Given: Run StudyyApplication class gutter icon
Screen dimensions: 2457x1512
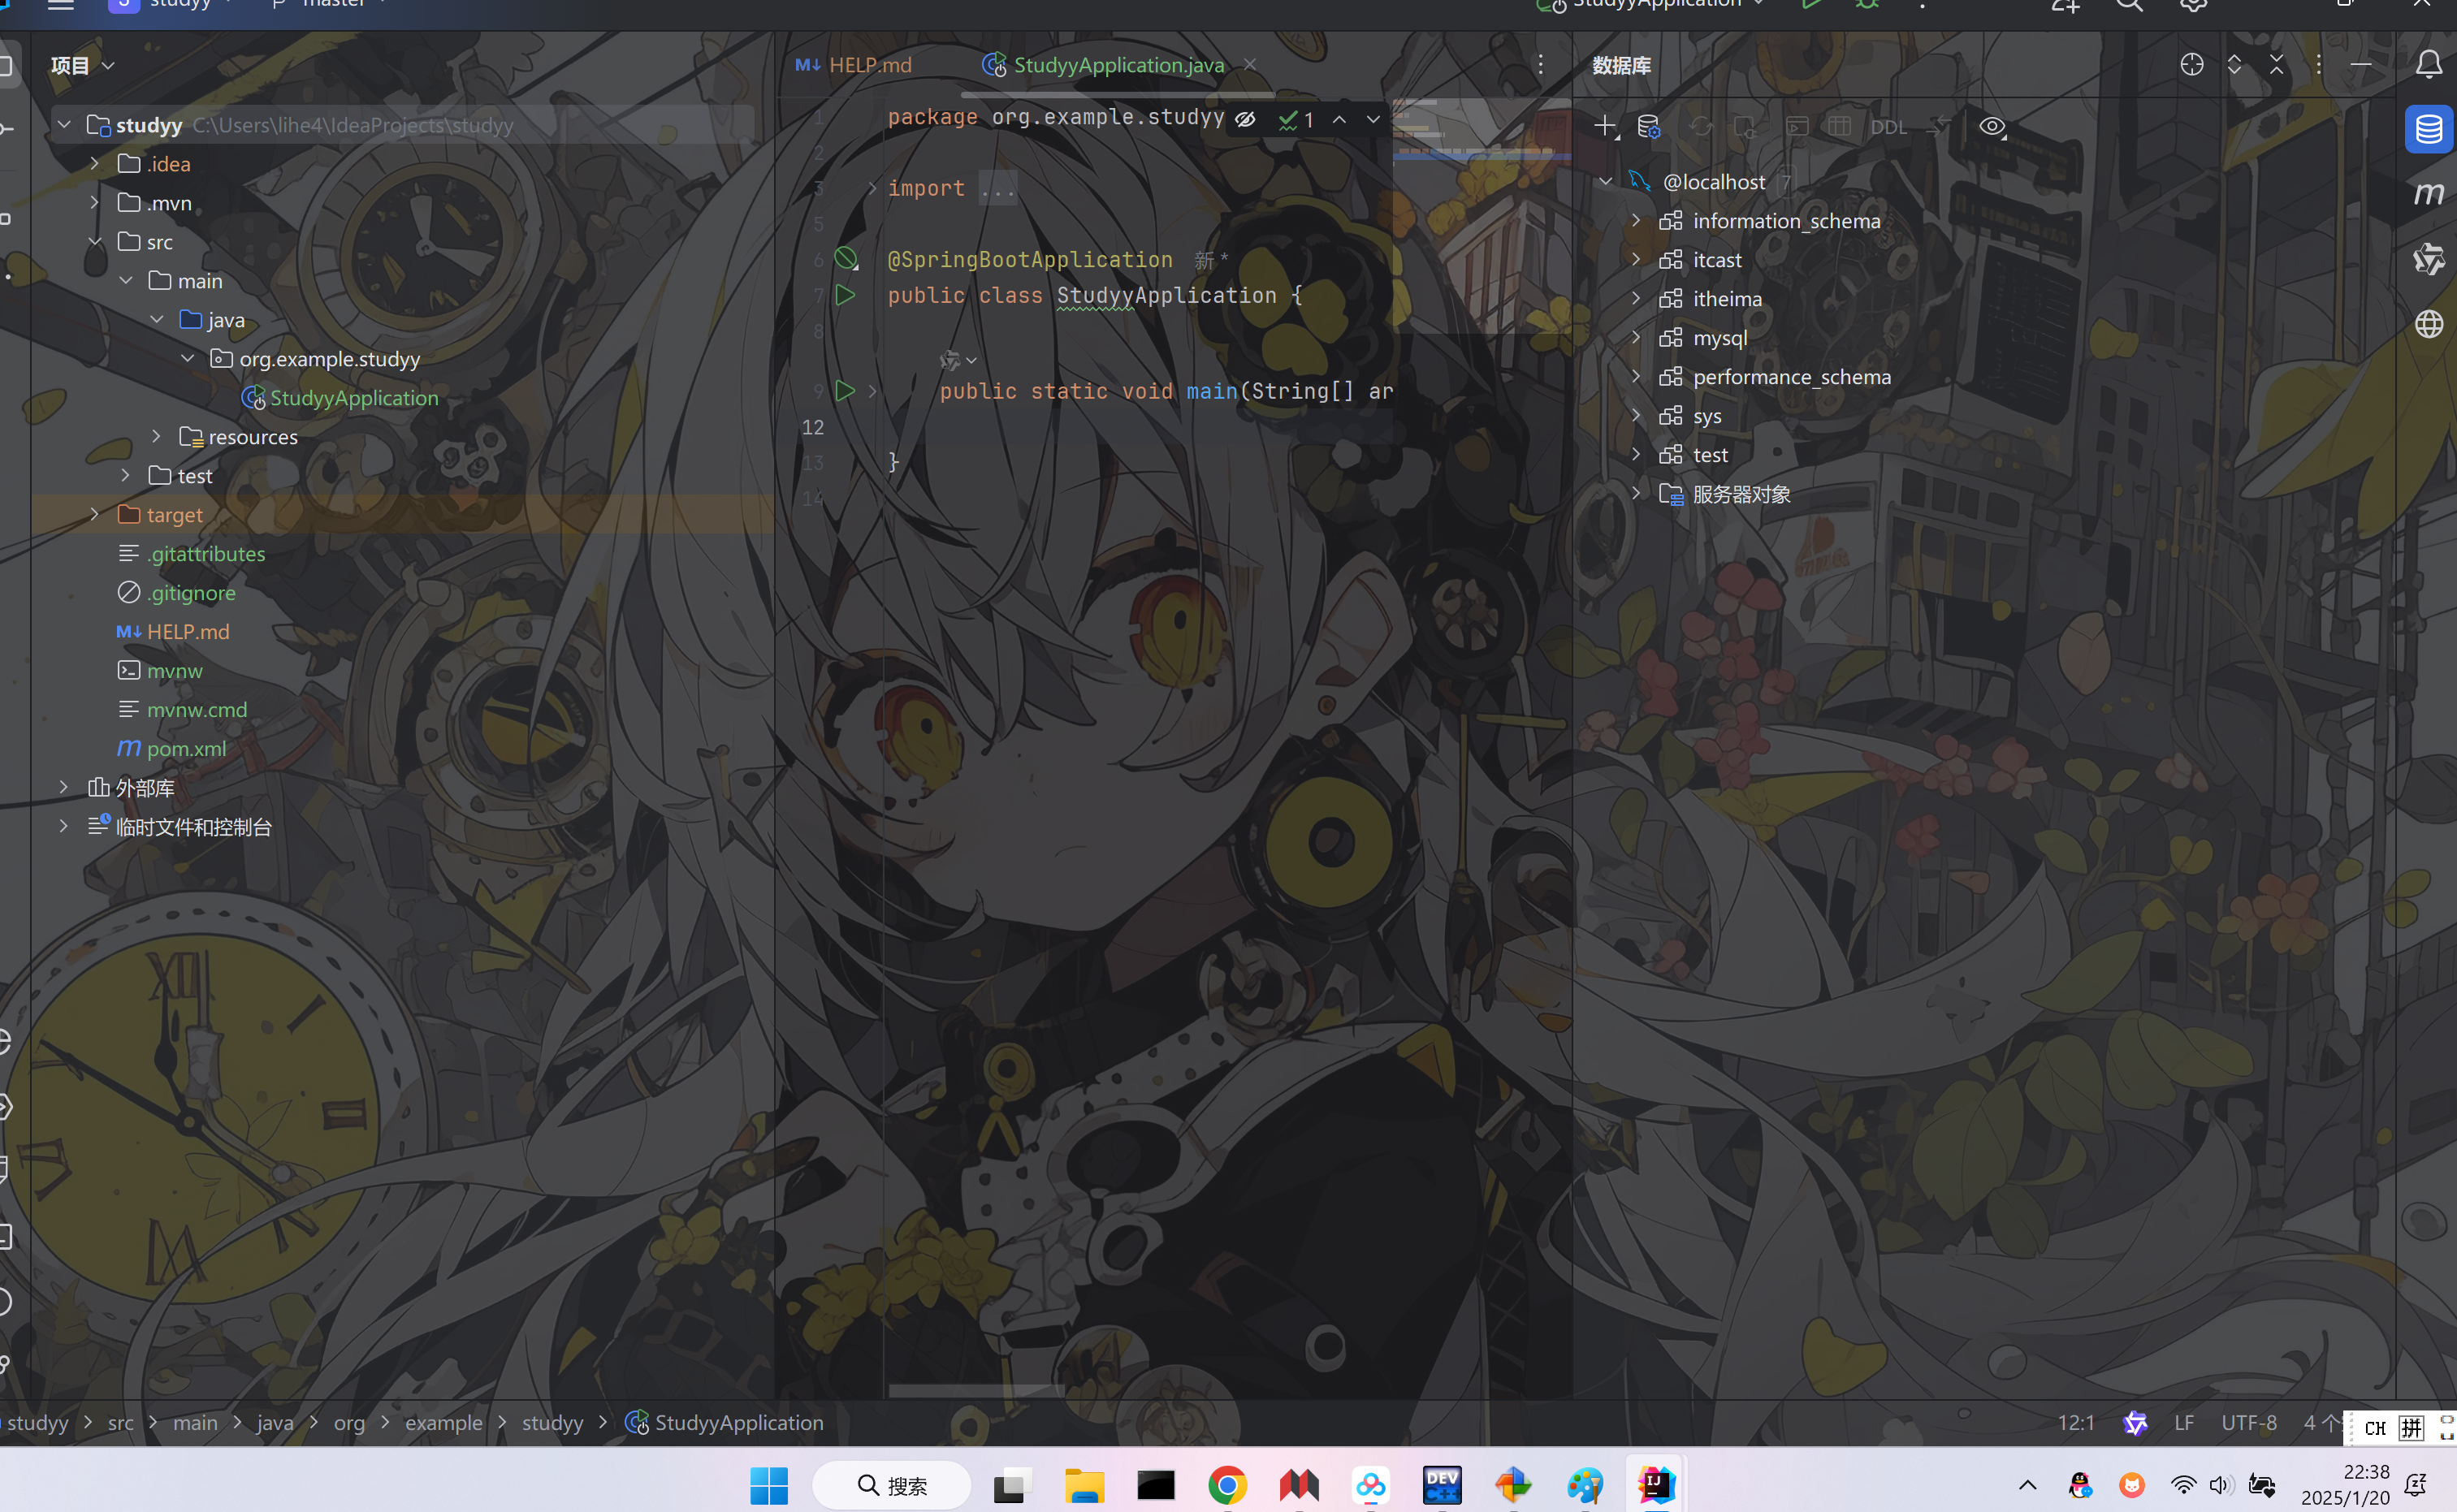Looking at the screenshot, I should (x=845, y=295).
